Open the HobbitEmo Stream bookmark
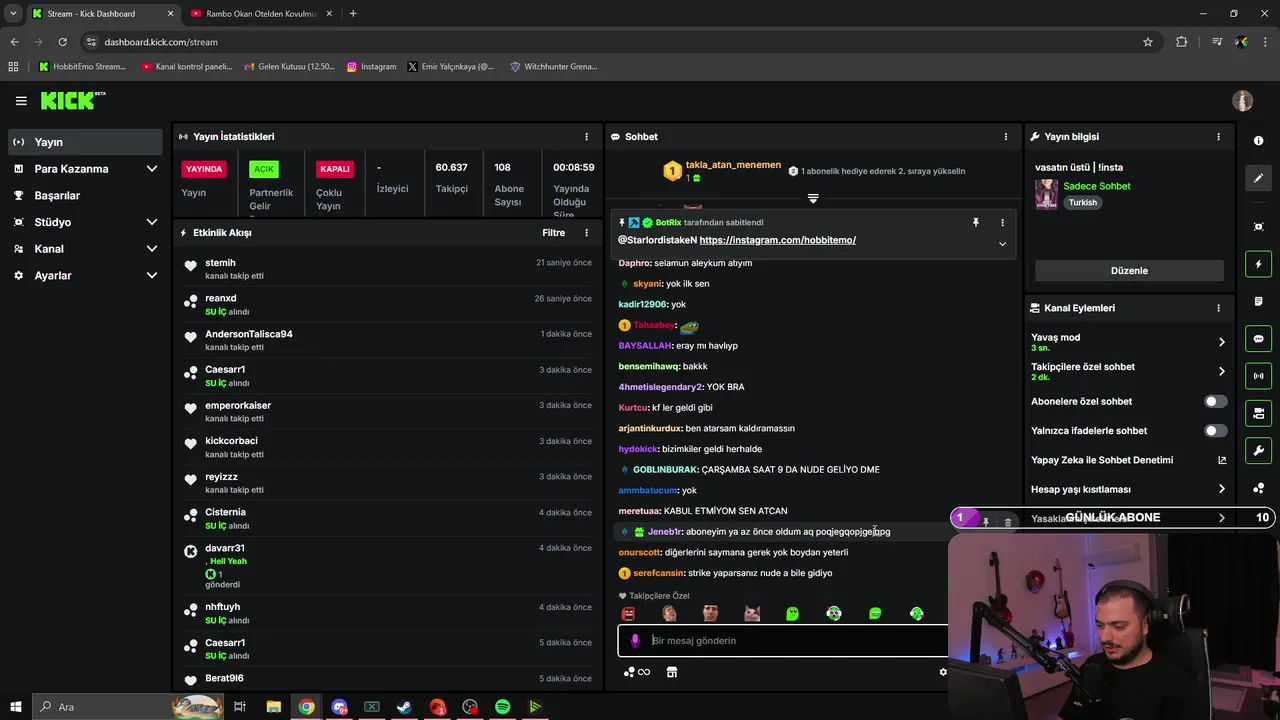This screenshot has height=720, width=1280. click(83, 67)
